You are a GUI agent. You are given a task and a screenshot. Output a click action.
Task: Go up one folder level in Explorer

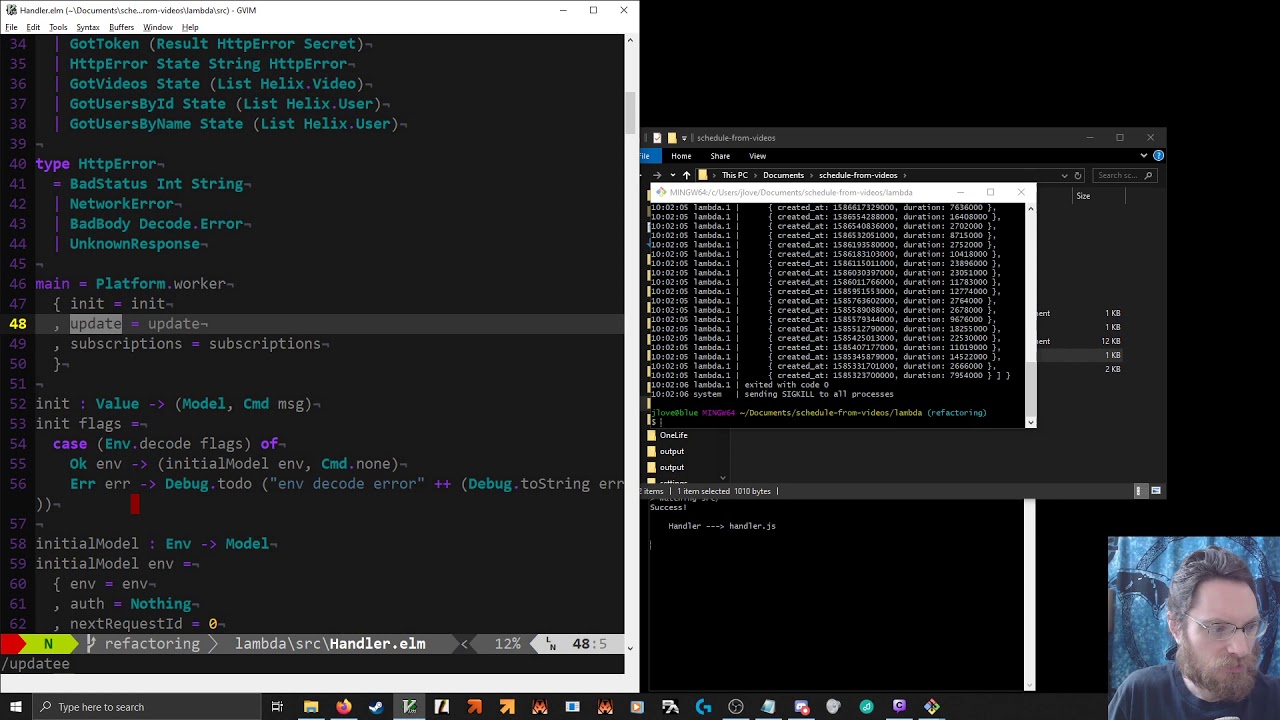[686, 175]
